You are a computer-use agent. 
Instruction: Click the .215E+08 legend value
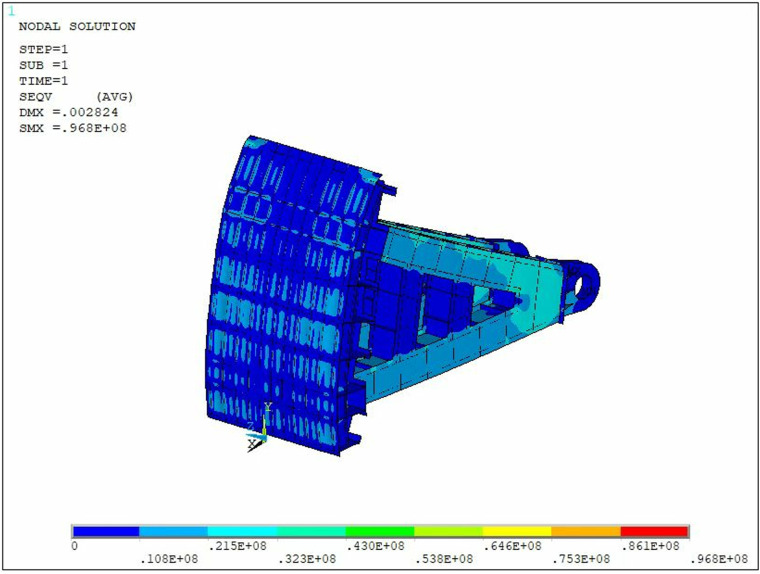[238, 546]
